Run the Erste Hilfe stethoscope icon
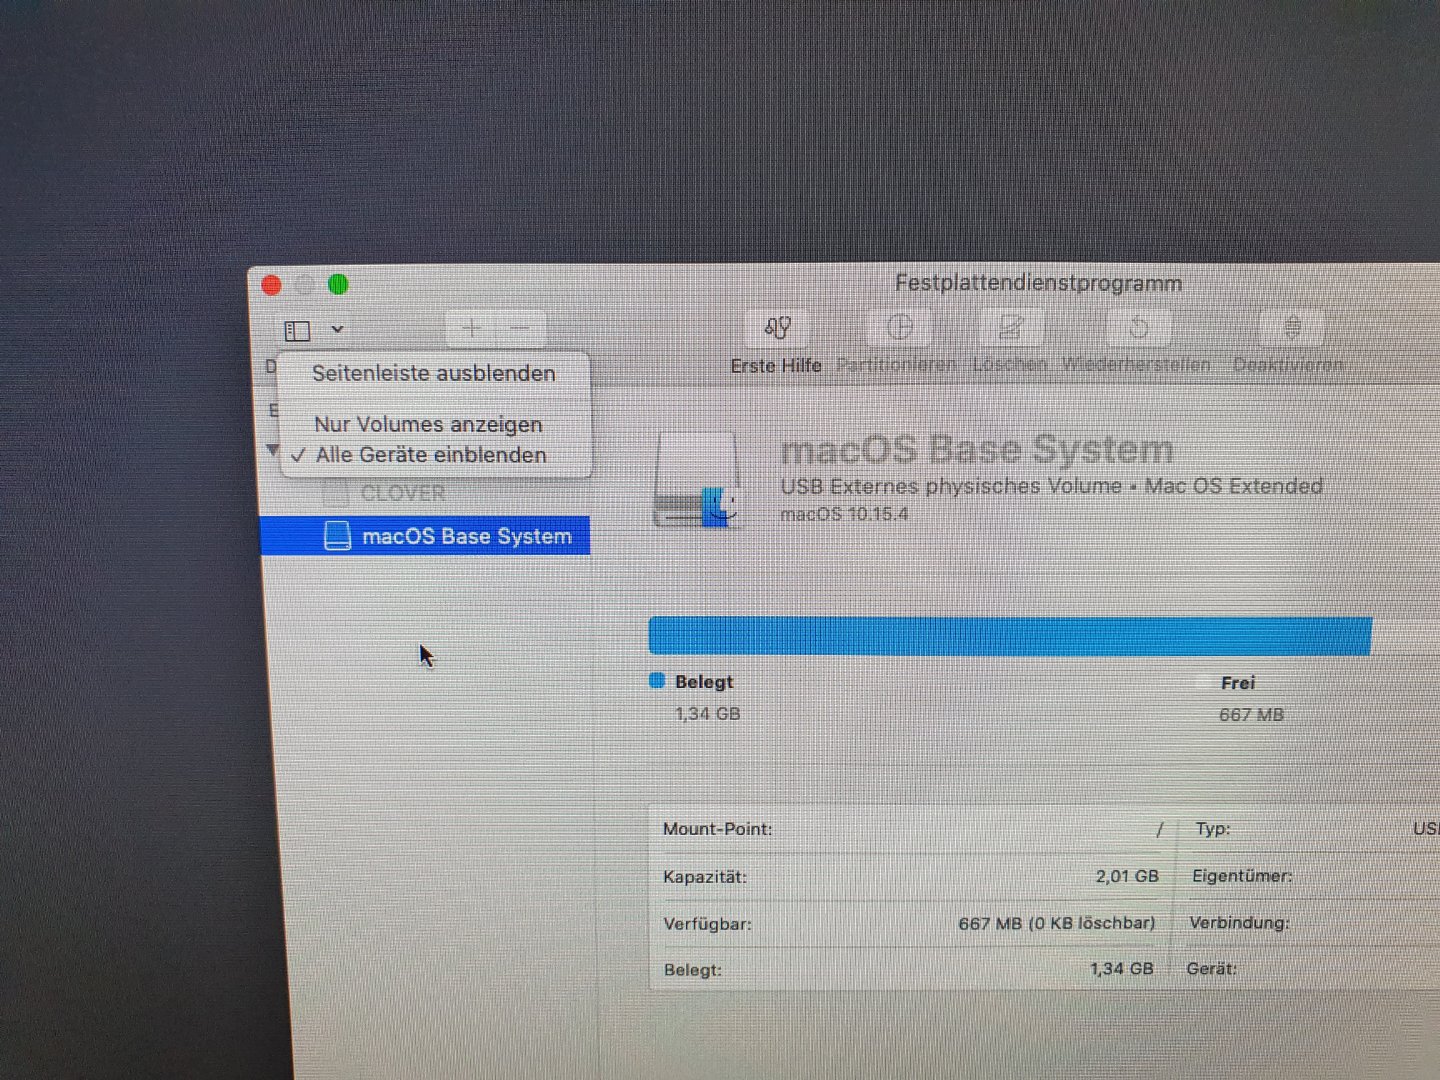 click(x=777, y=327)
